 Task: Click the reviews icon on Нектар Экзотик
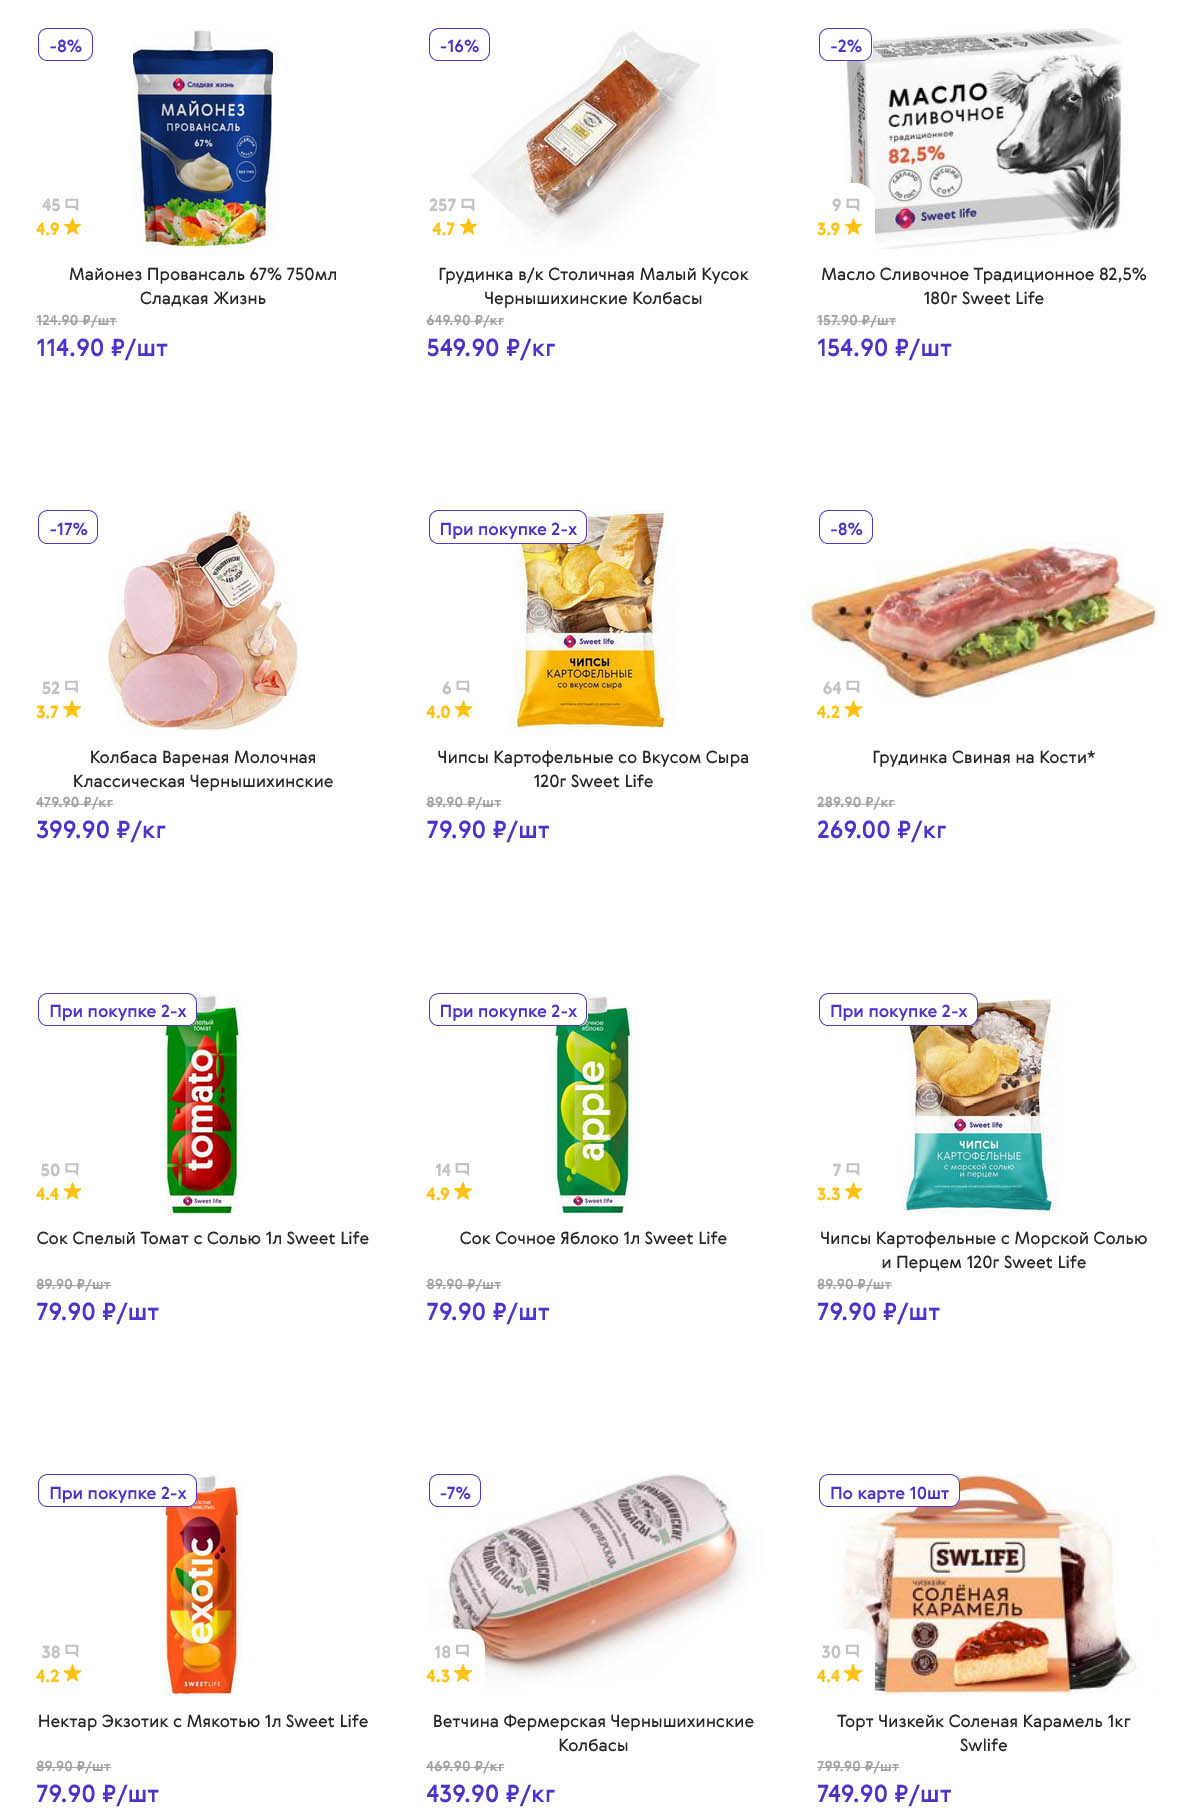(x=71, y=1651)
